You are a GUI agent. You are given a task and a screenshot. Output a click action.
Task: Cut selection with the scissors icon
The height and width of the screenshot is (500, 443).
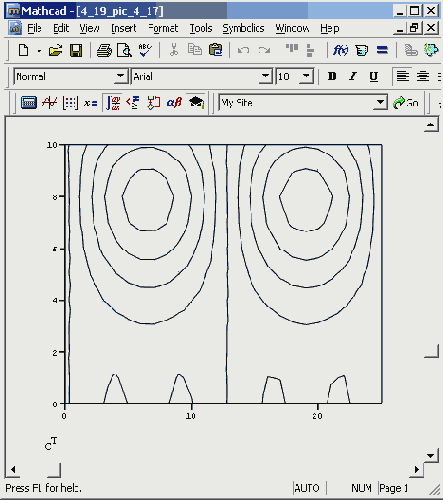click(174, 50)
